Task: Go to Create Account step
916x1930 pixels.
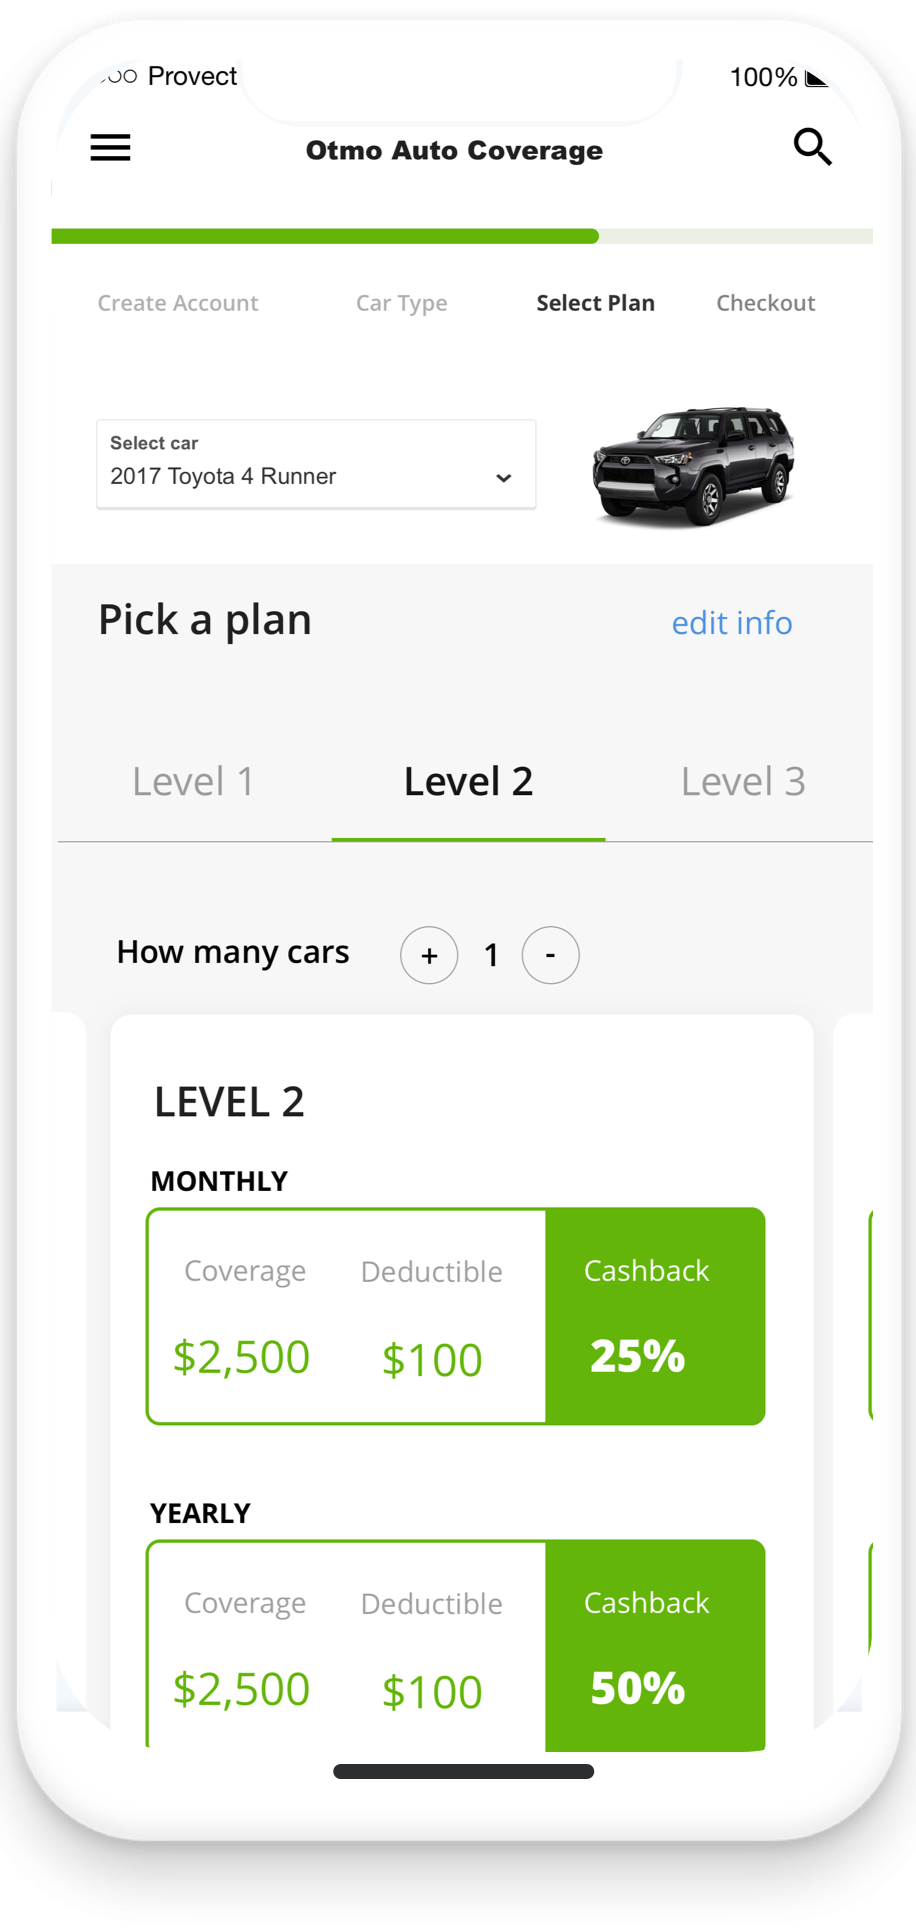Action: pos(178,303)
